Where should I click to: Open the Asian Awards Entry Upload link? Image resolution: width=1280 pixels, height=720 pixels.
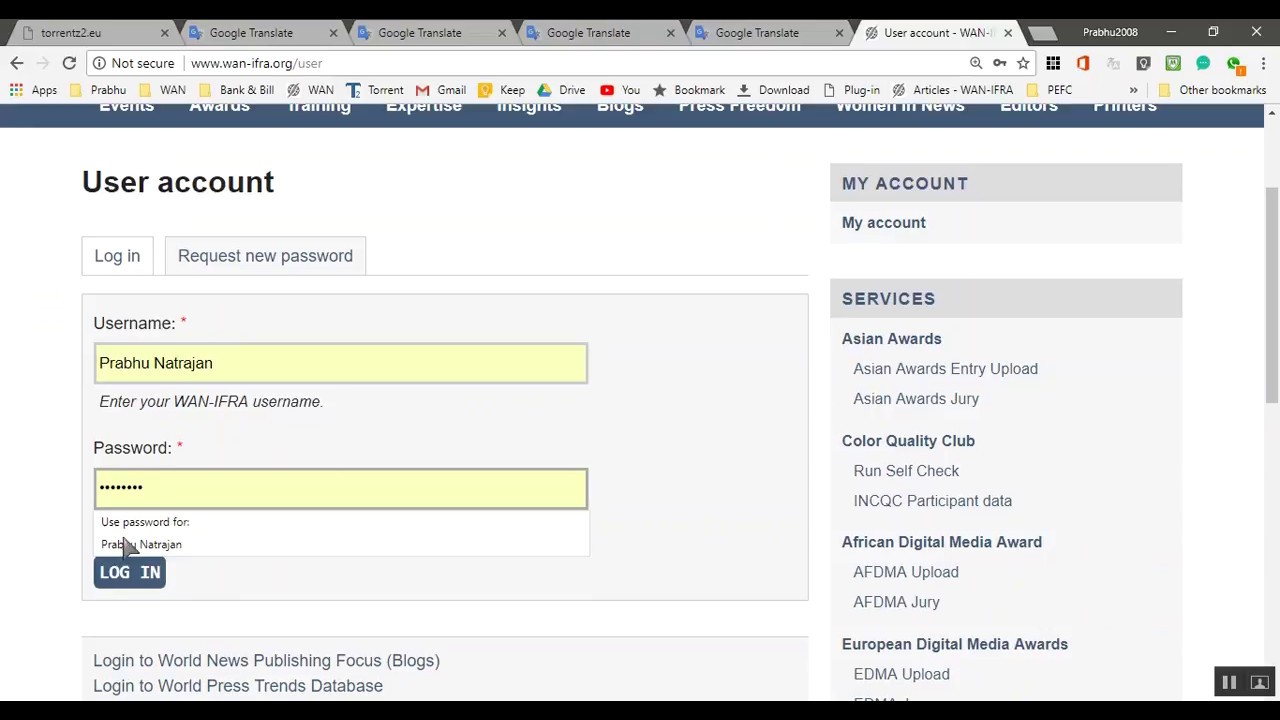pos(946,369)
